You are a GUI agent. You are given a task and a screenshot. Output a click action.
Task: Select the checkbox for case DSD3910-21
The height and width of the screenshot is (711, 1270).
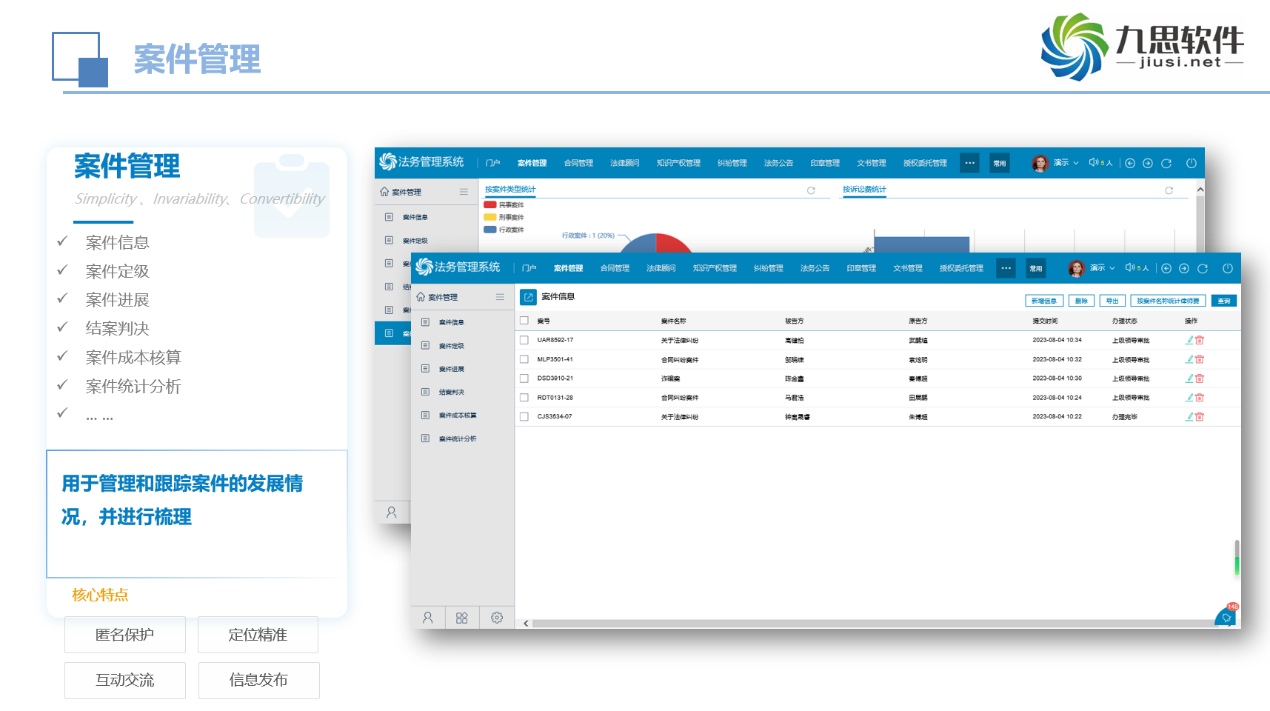click(x=524, y=378)
